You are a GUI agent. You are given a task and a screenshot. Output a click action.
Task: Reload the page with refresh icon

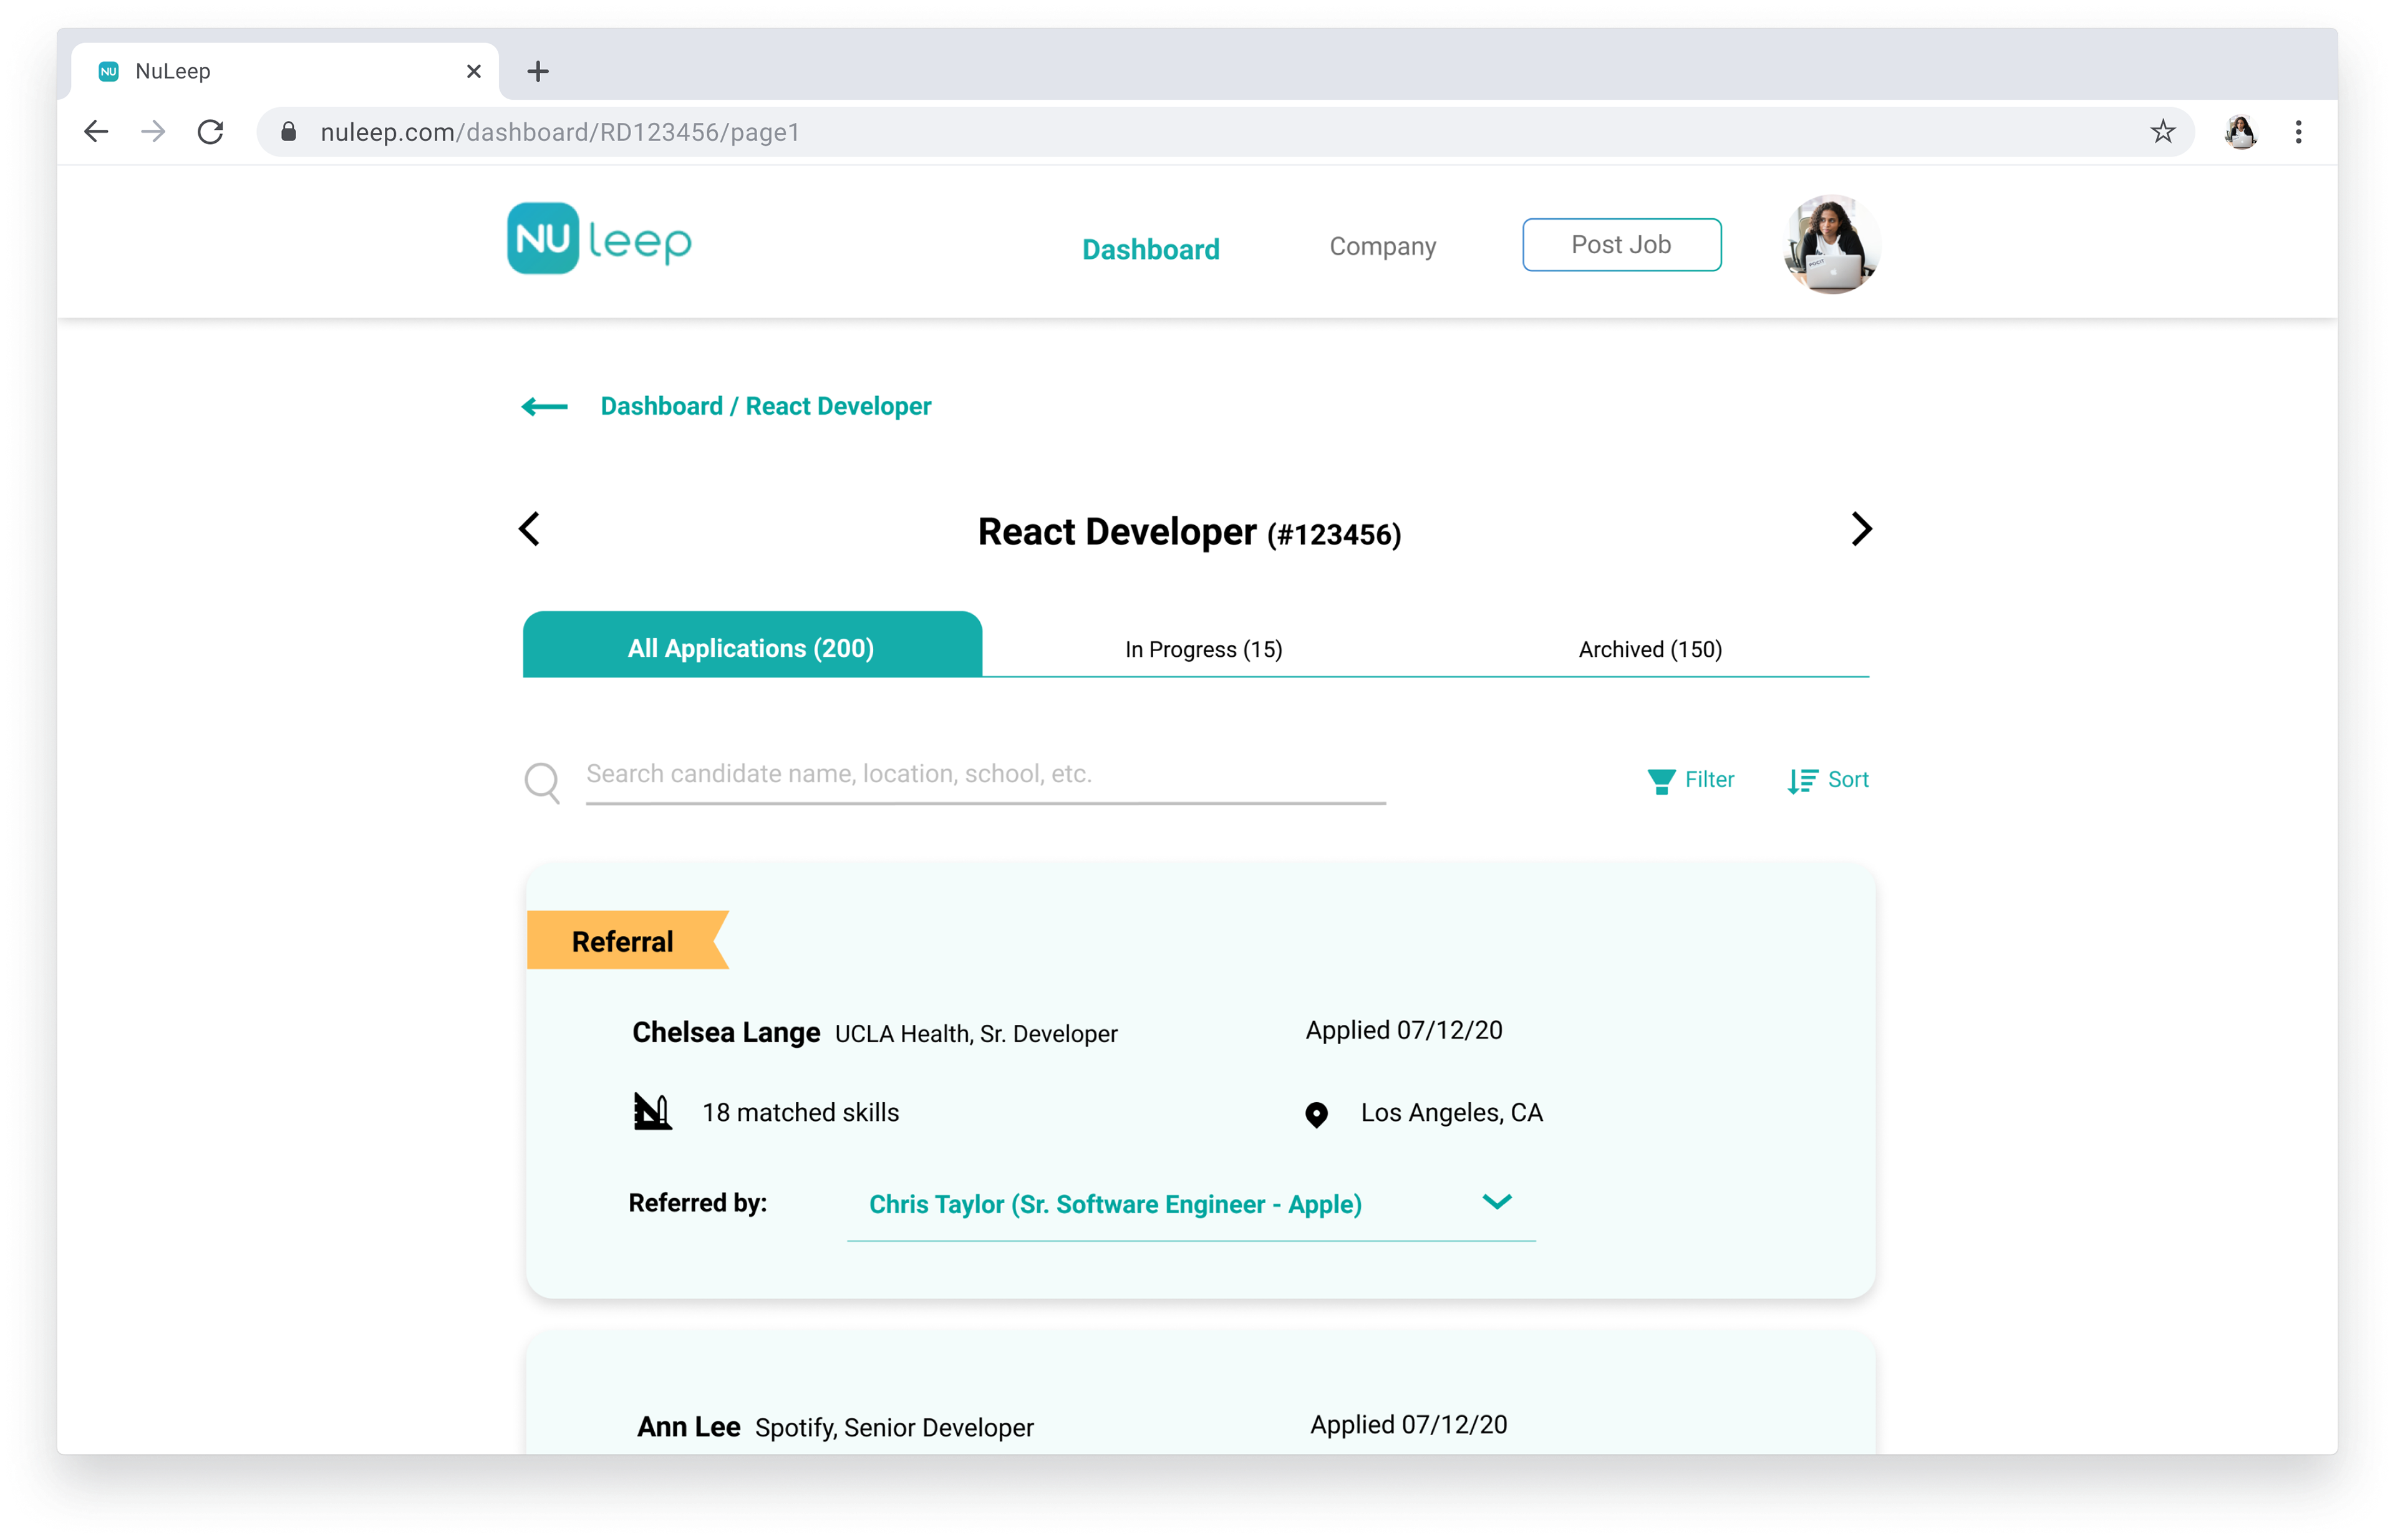210,132
